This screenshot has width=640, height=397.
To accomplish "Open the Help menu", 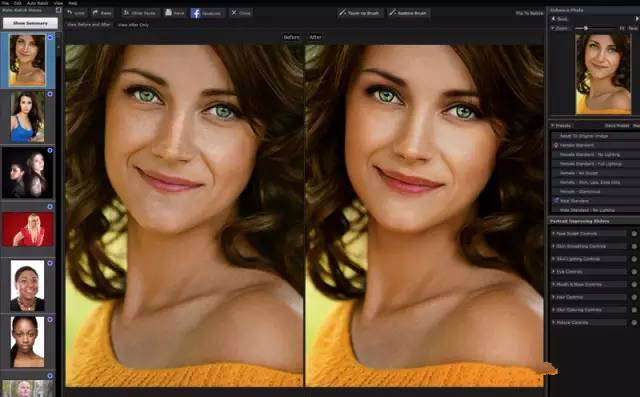I will 73,3.
